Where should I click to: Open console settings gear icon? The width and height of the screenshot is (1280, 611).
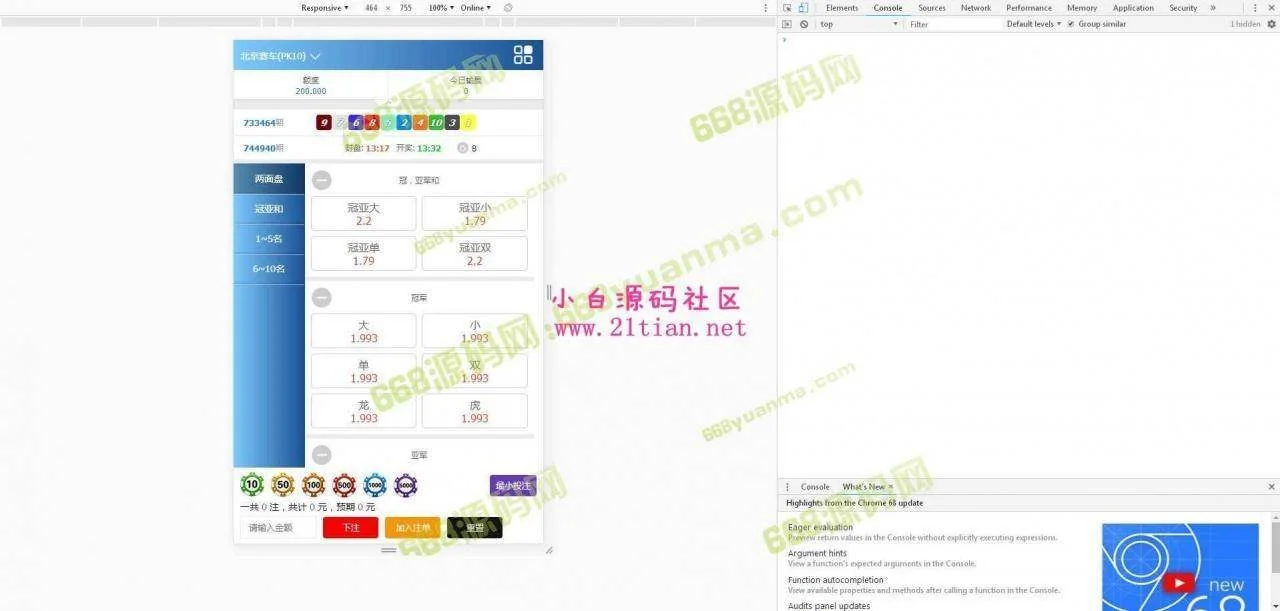(1271, 24)
